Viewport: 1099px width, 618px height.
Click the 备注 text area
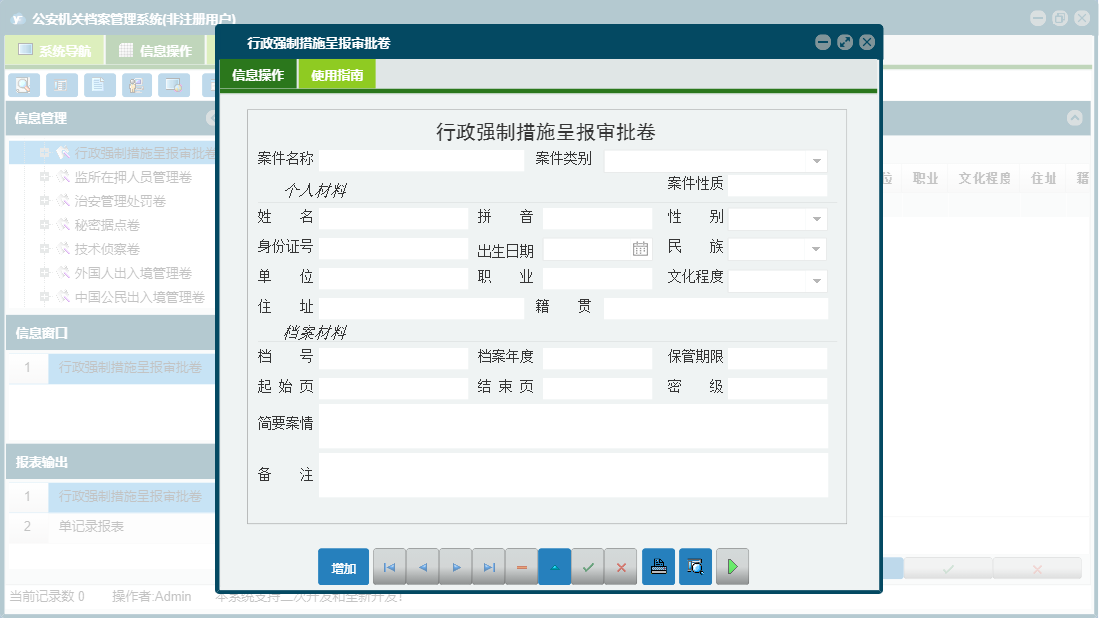pos(573,475)
